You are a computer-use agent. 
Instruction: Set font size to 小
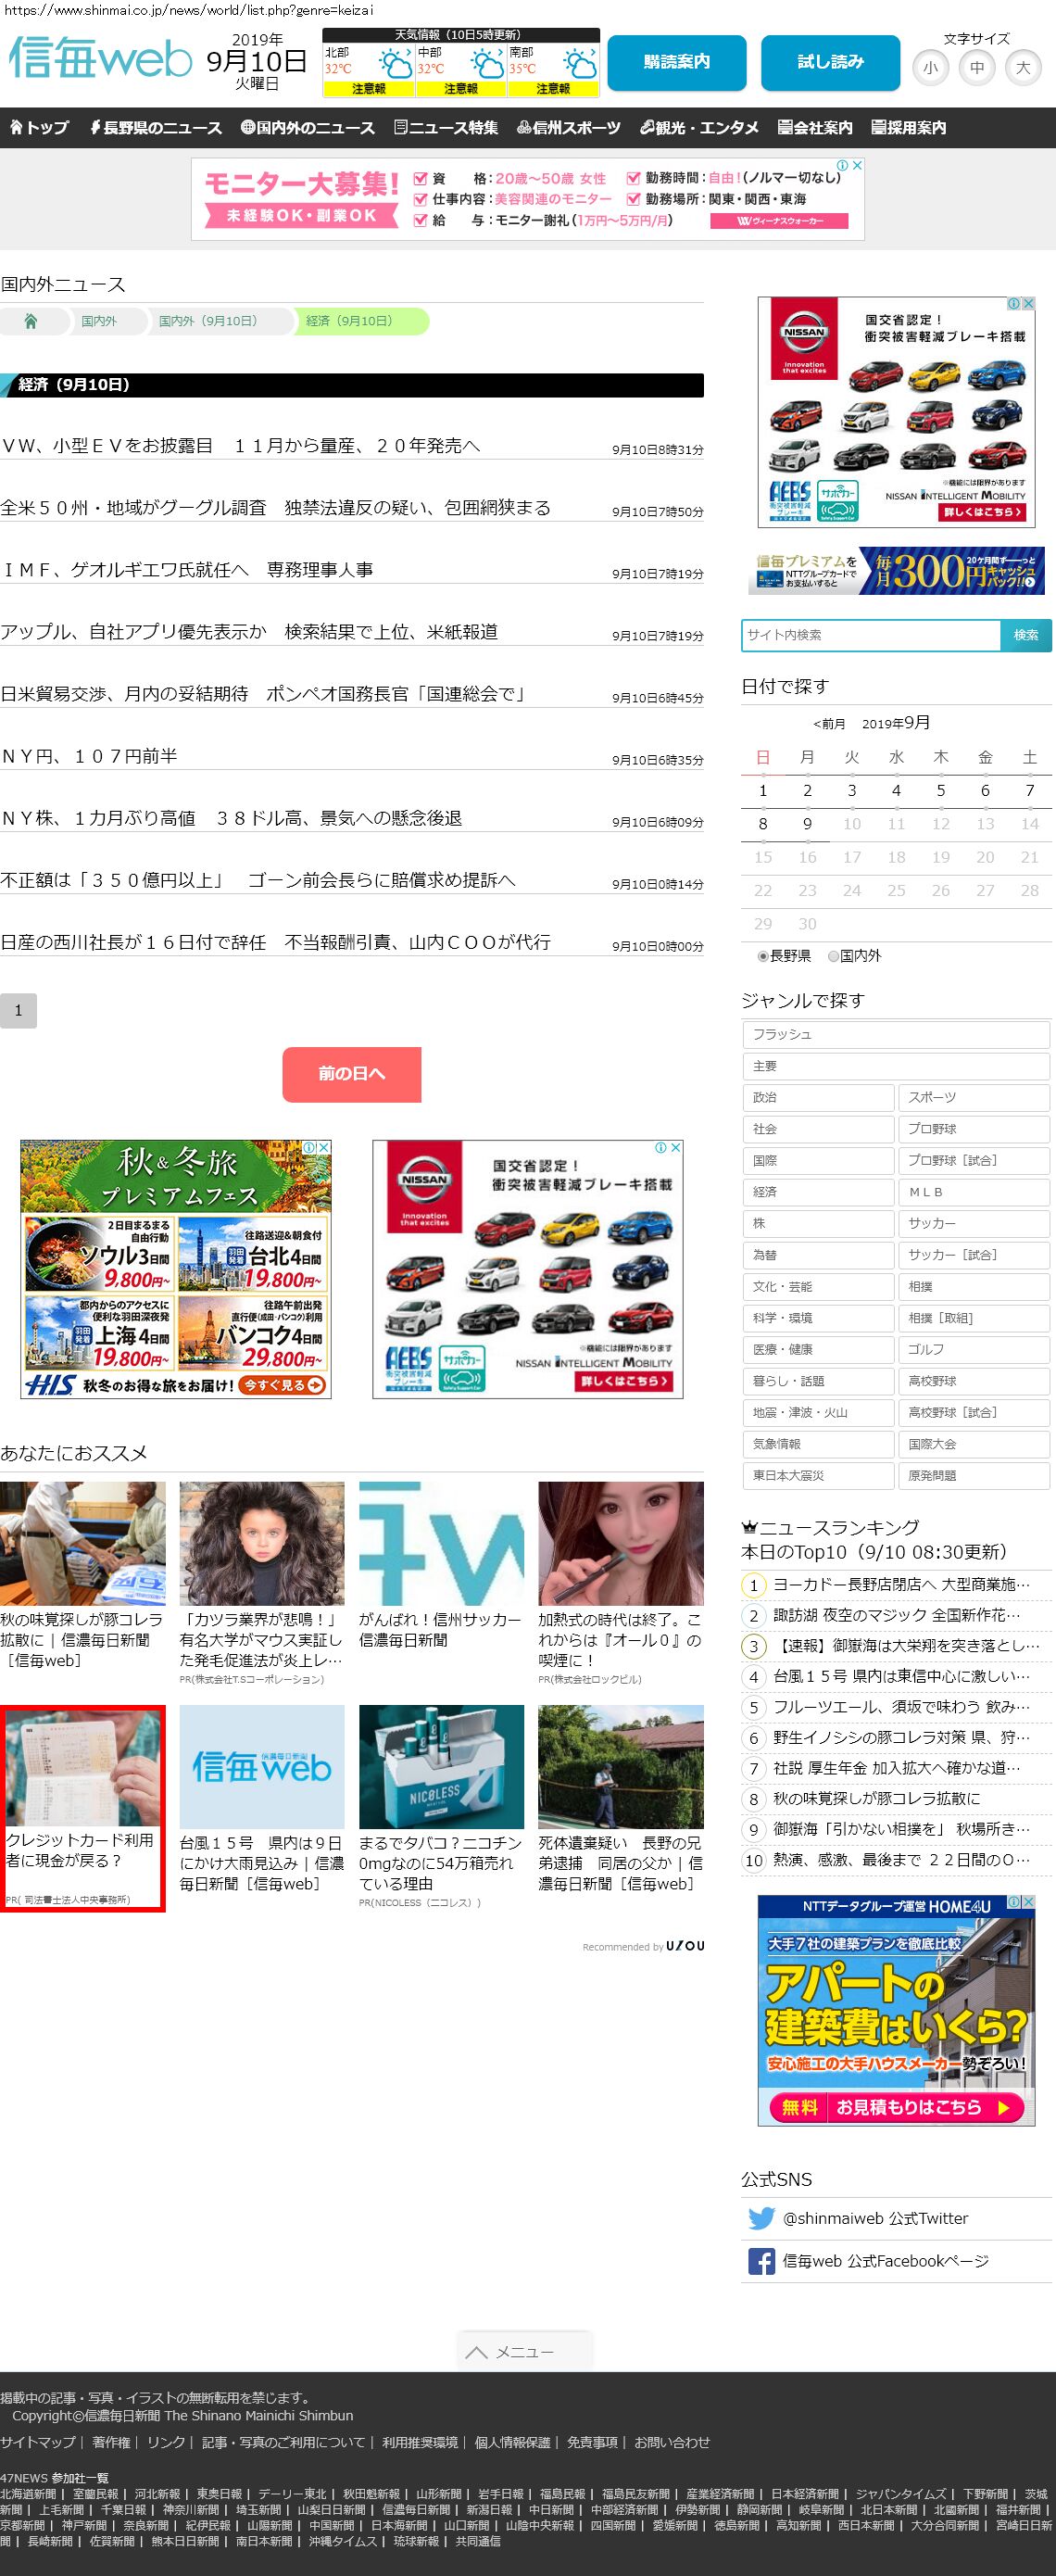point(931,68)
